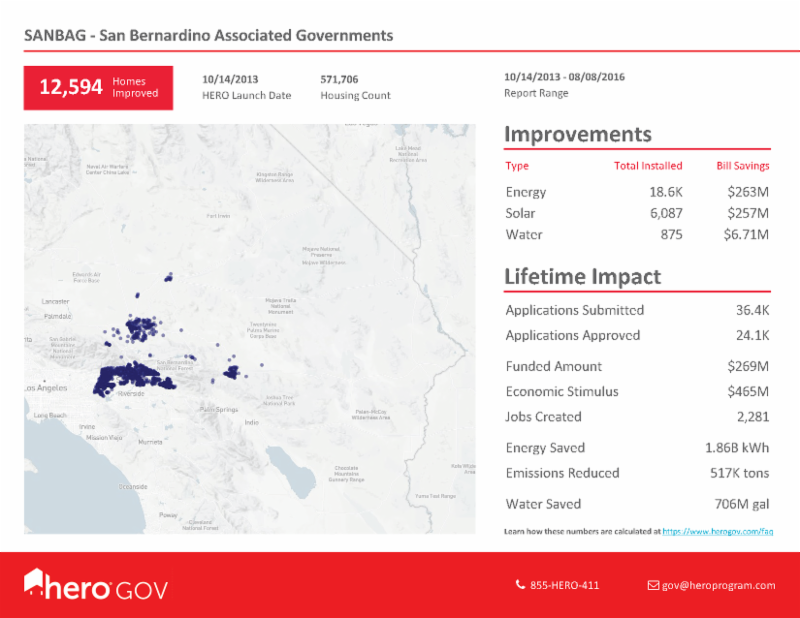
Task: Select the Solar row in Improvements
Action: 636,213
